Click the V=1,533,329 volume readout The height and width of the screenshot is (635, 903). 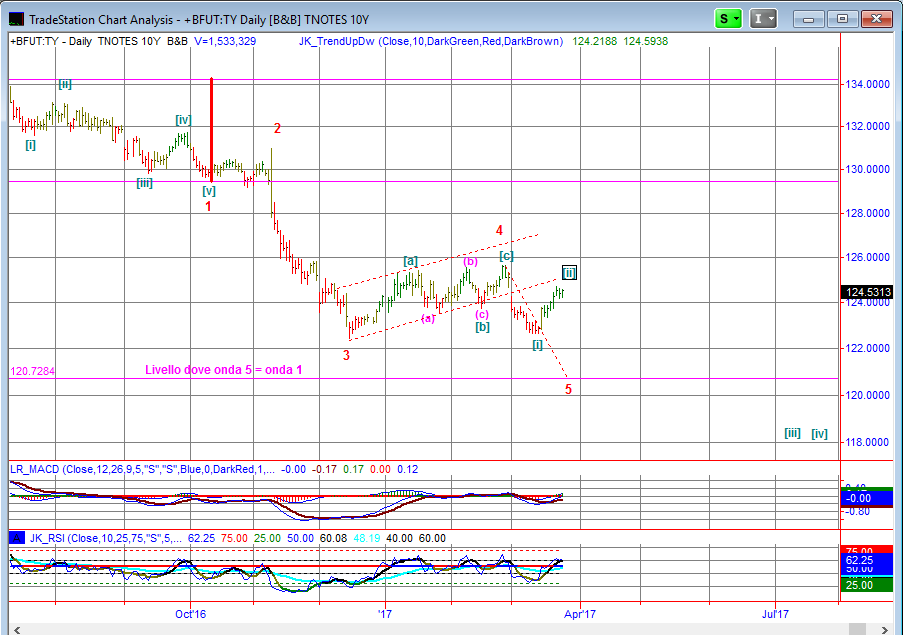pos(225,41)
